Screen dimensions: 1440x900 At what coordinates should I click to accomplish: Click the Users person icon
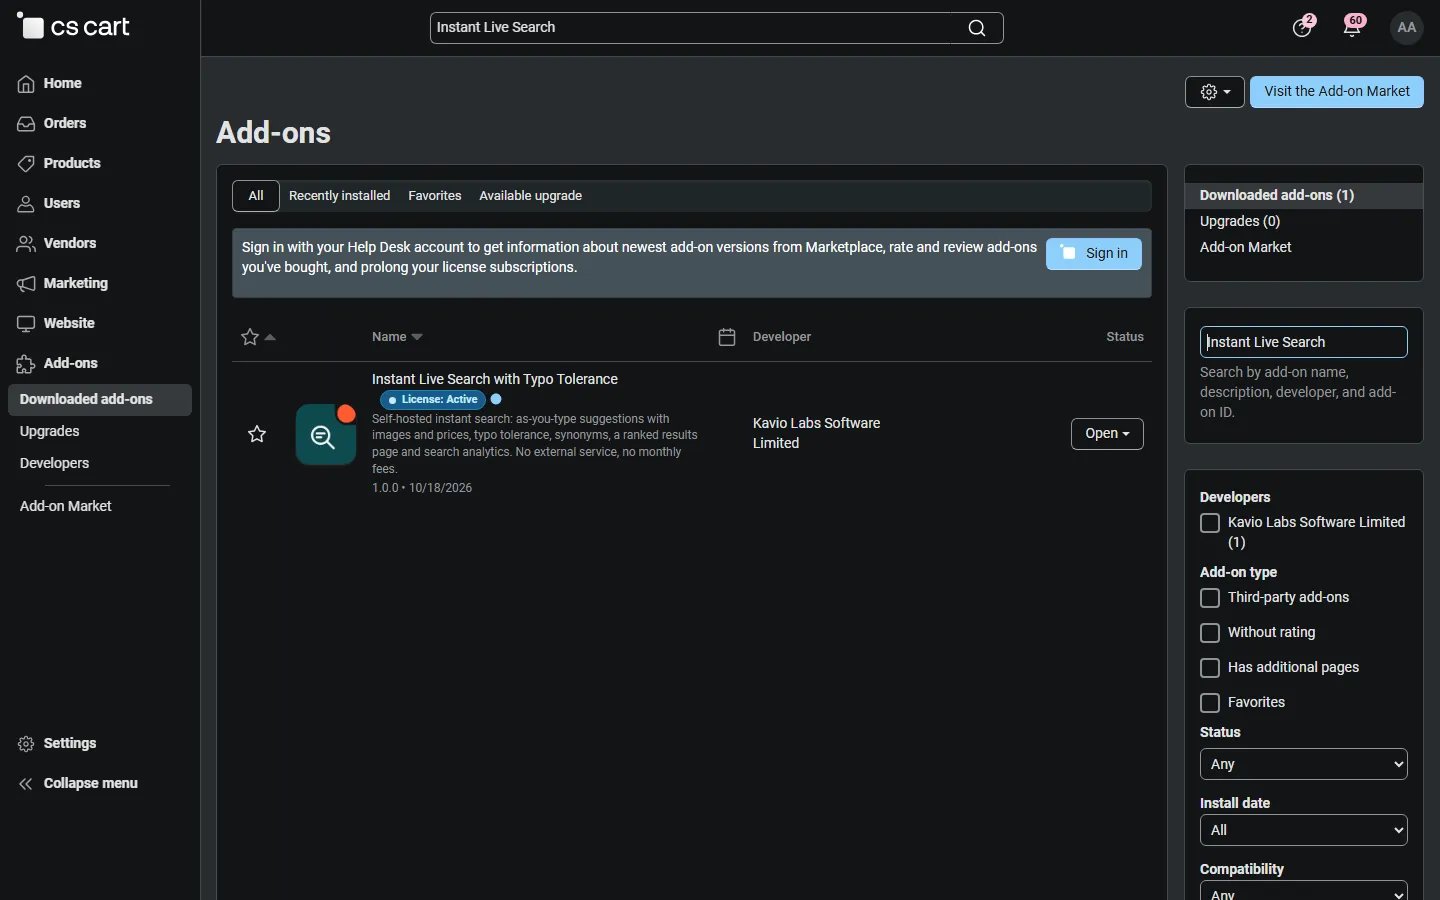coord(26,204)
